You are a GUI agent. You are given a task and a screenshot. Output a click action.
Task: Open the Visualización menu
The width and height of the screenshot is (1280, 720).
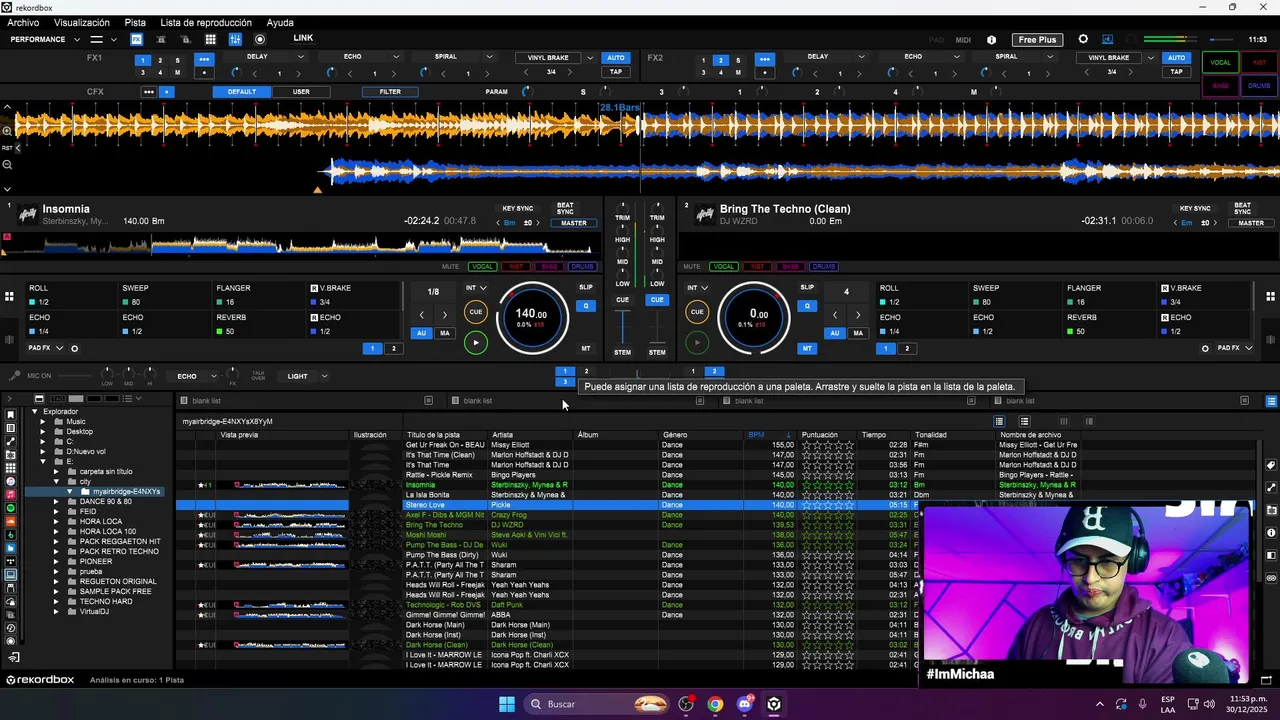tap(82, 23)
